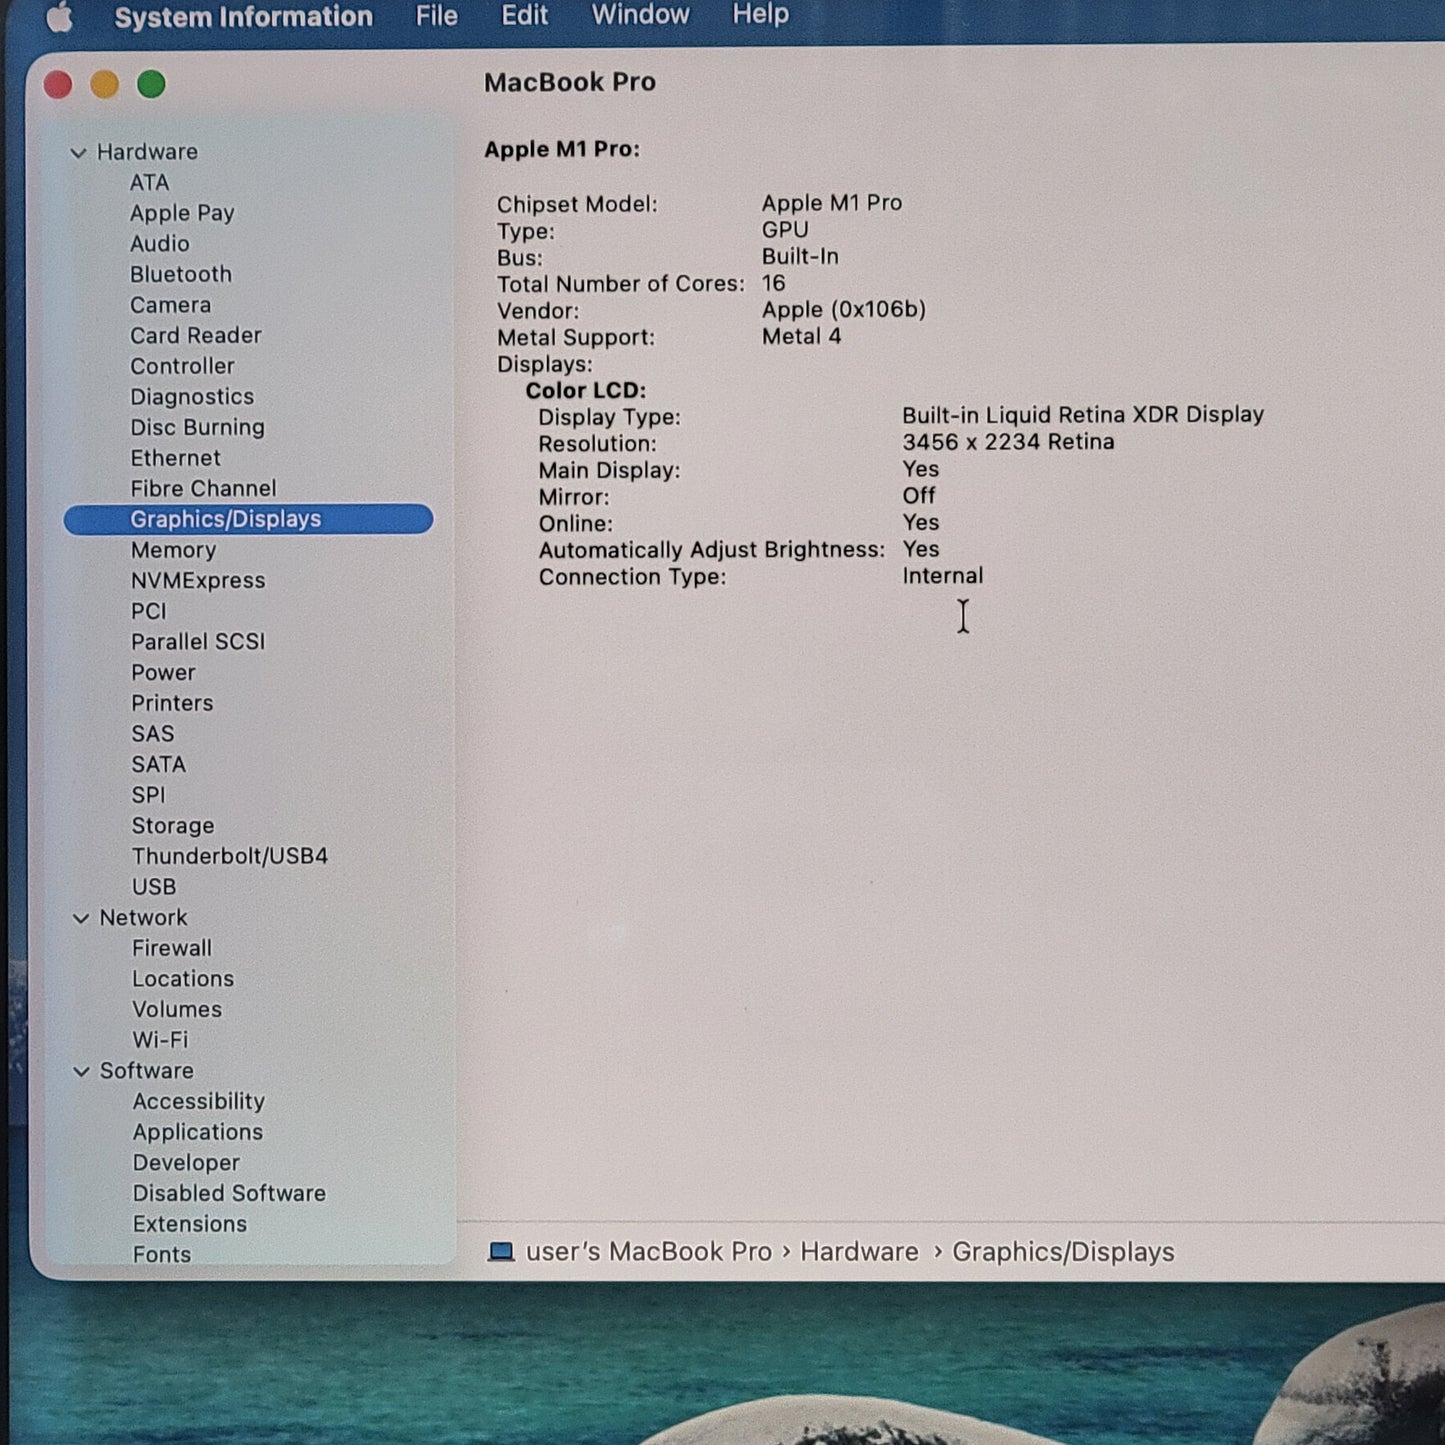The width and height of the screenshot is (1445, 1445).
Task: Select Camera in the sidebar
Action: point(170,305)
